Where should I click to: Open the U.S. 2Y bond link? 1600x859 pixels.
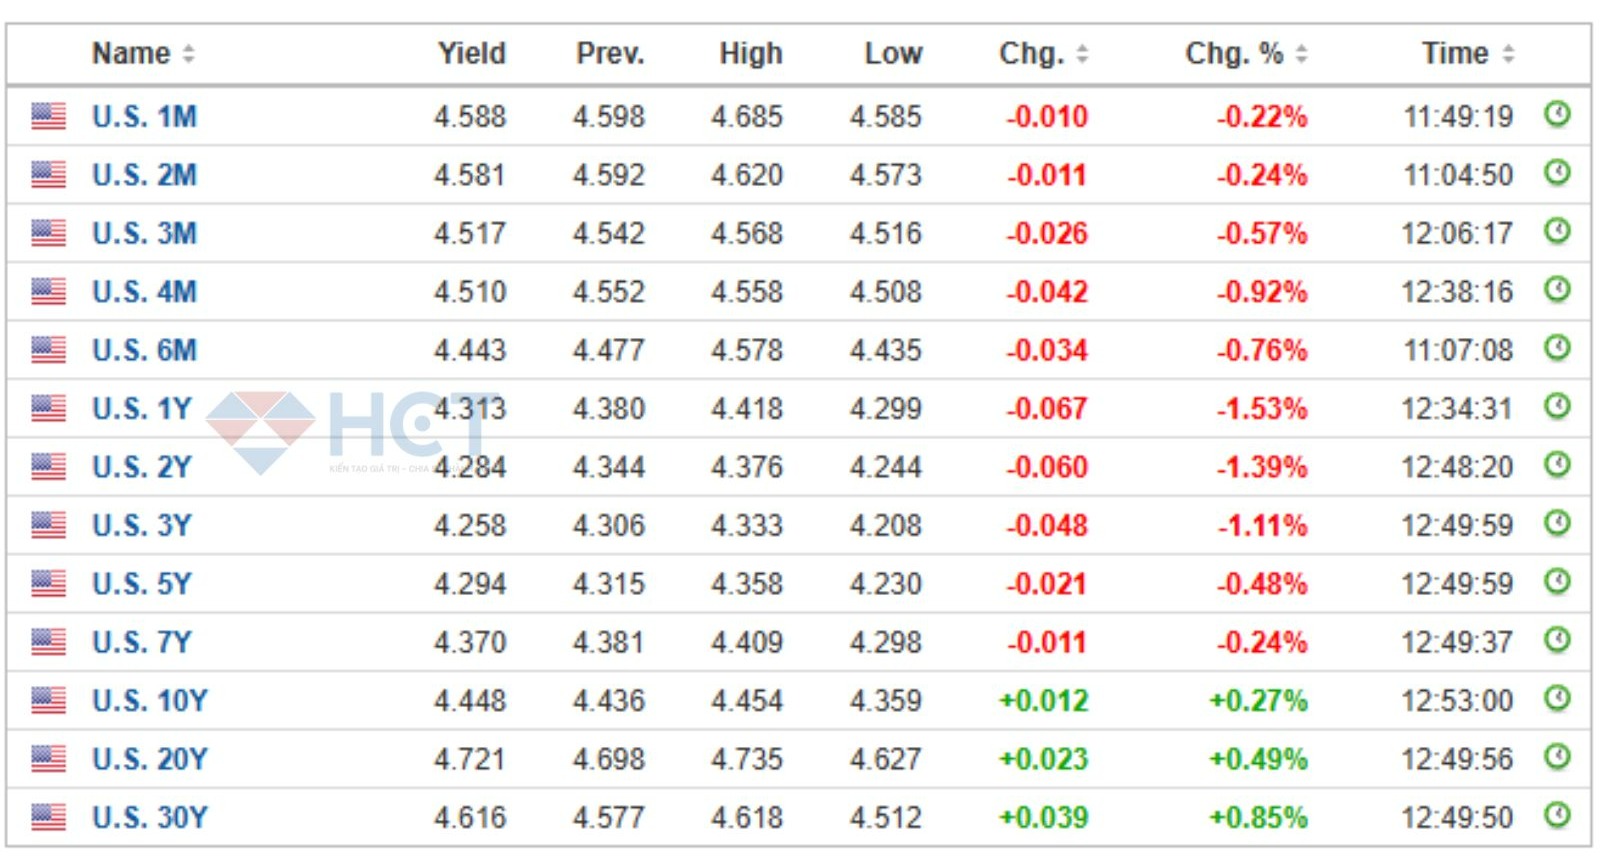click(141, 467)
